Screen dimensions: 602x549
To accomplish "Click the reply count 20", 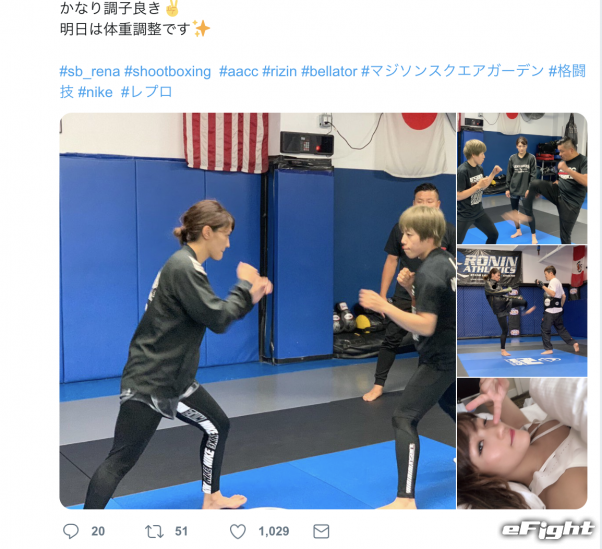I will click(x=98, y=531).
